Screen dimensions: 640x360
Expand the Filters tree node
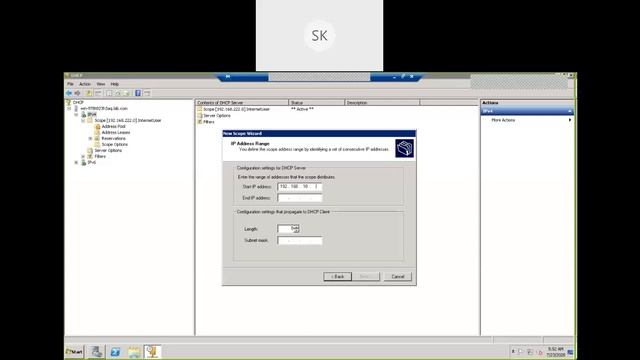pyautogui.click(x=83, y=156)
